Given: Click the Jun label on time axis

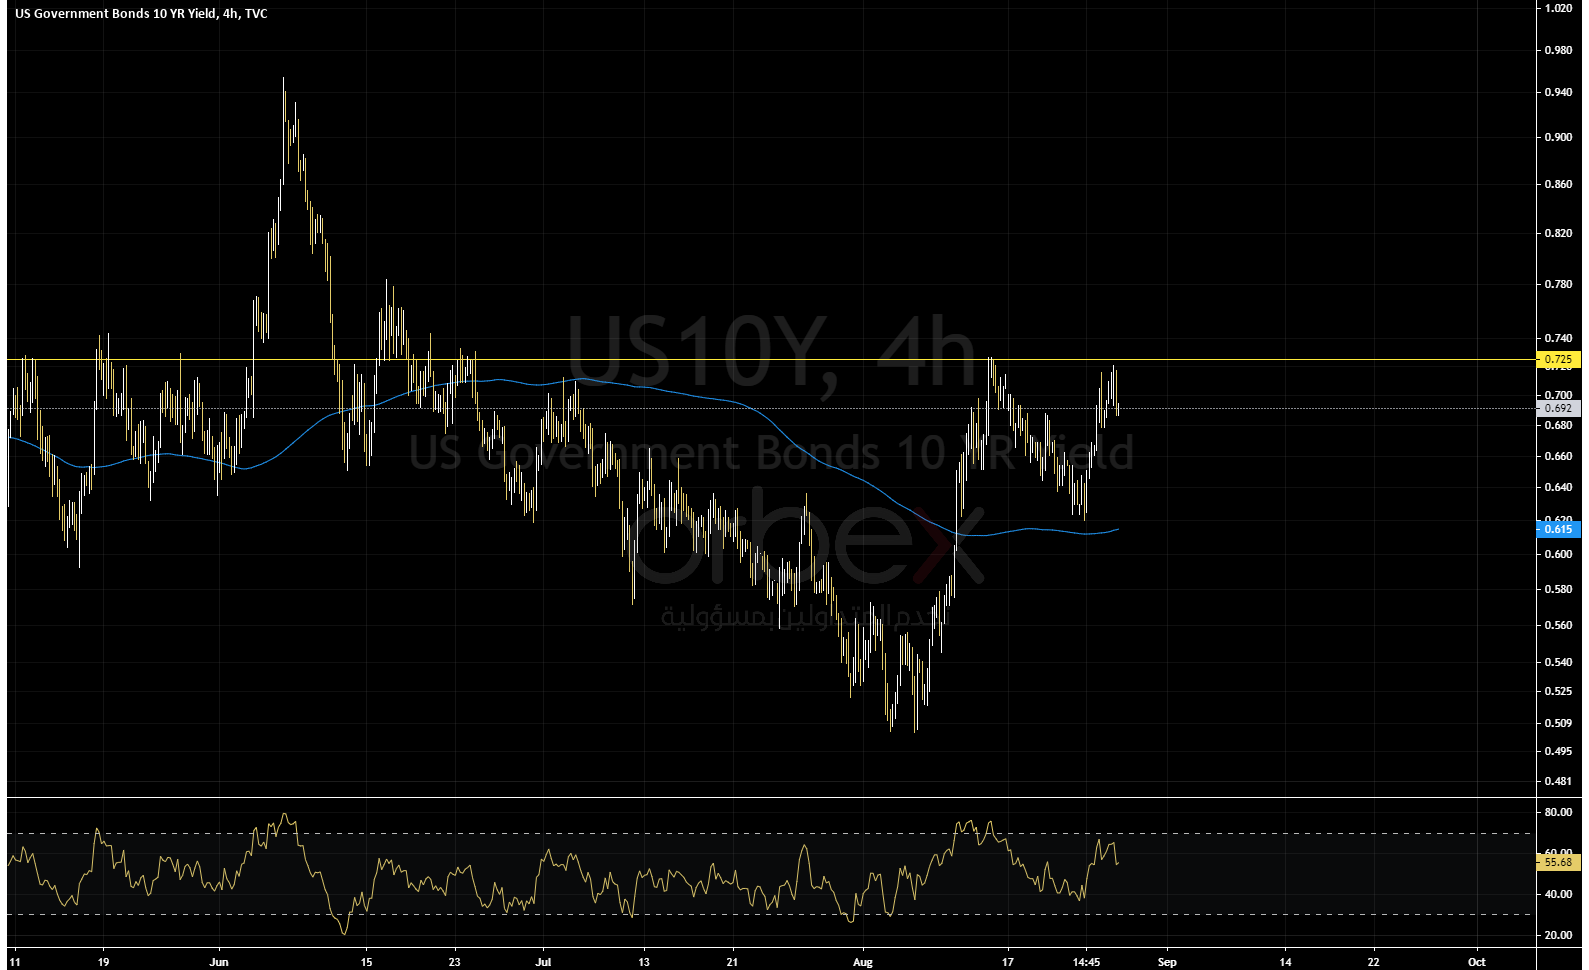Looking at the screenshot, I should [220, 962].
